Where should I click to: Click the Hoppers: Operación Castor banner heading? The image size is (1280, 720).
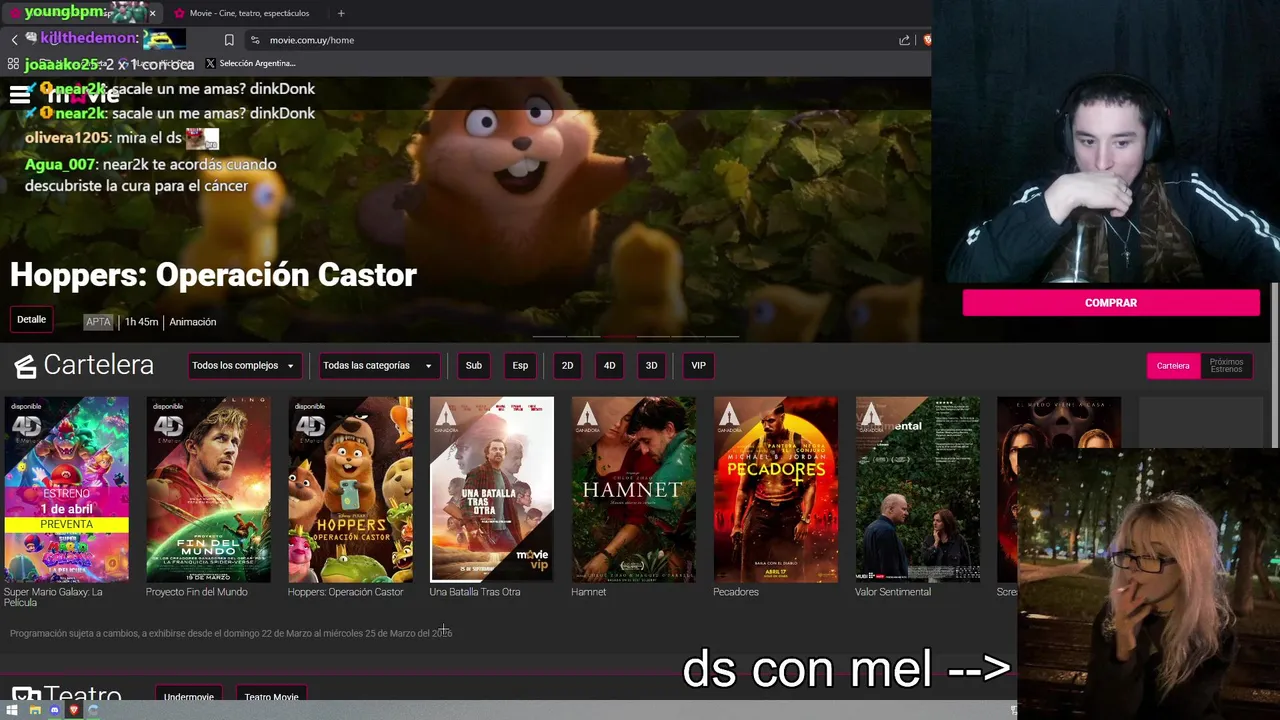[213, 275]
